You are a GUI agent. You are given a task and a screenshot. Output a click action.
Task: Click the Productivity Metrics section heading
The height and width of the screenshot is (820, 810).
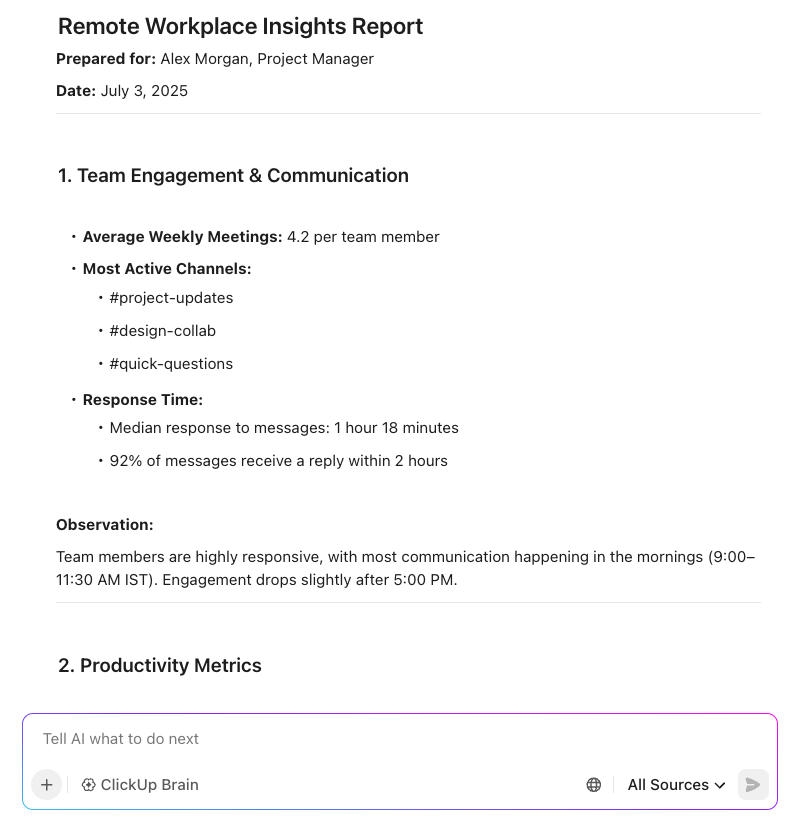point(159,665)
